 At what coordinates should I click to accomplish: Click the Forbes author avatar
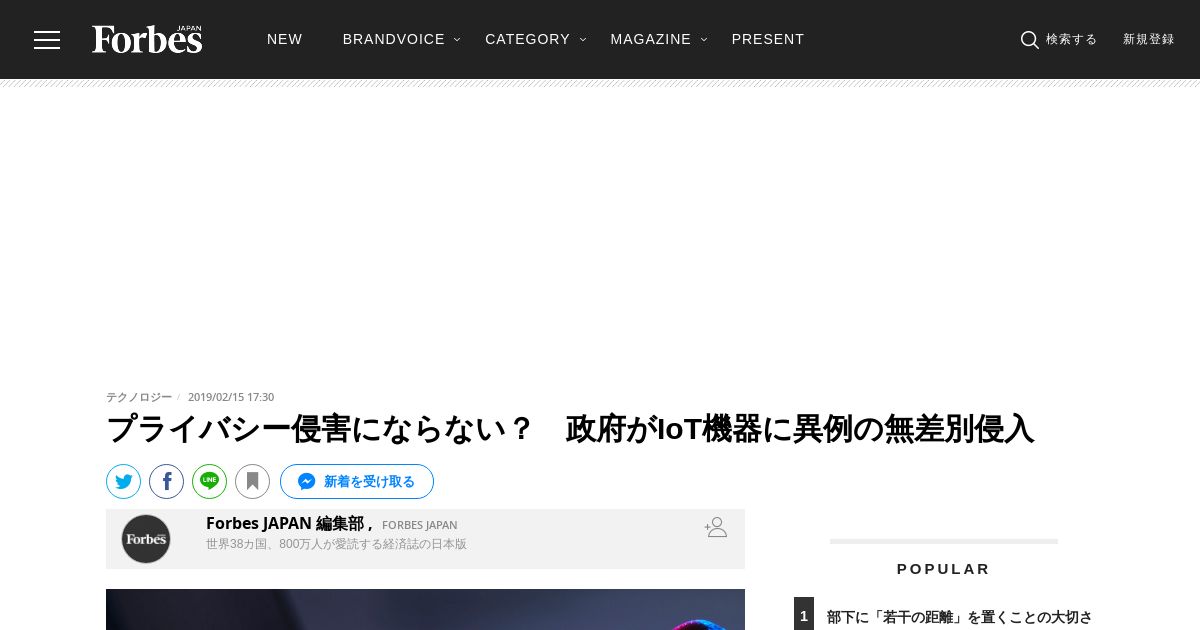pyautogui.click(x=146, y=539)
